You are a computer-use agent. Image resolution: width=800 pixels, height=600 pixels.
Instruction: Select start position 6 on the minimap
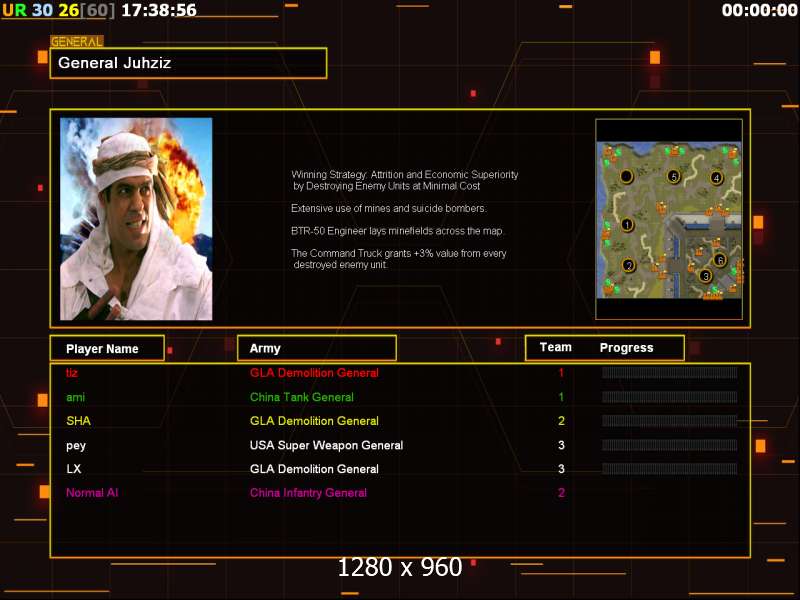(x=719, y=259)
